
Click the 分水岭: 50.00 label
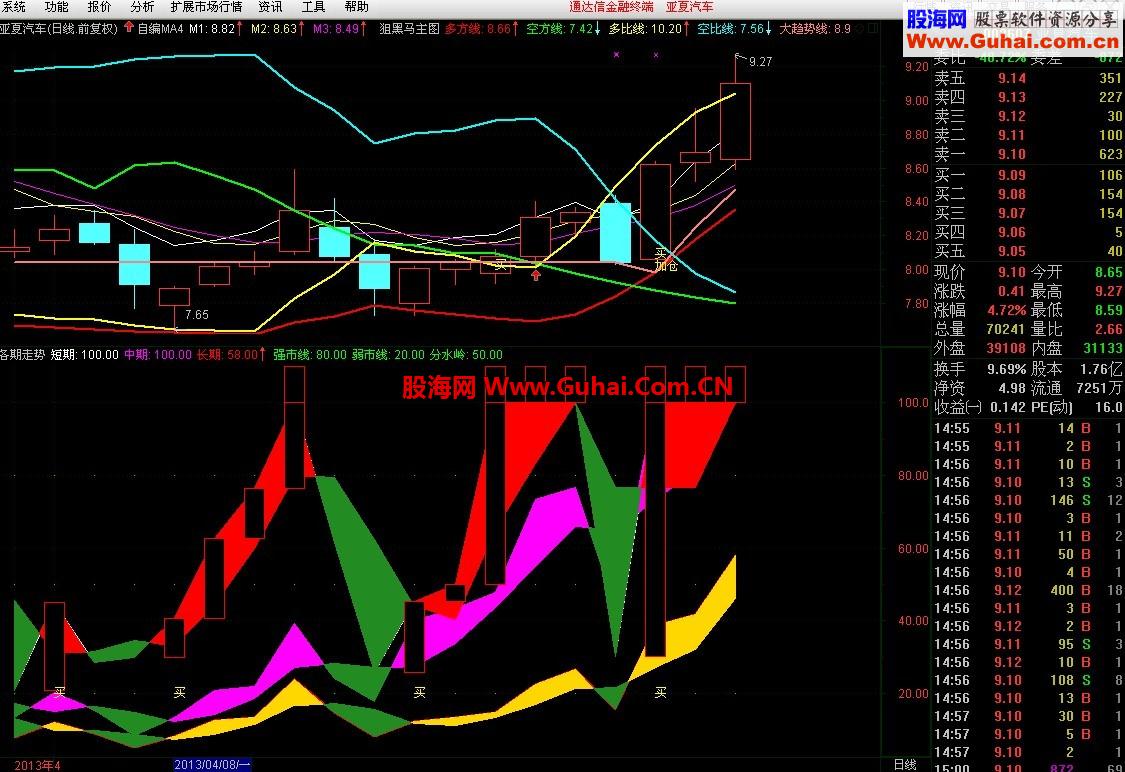[x=466, y=354]
